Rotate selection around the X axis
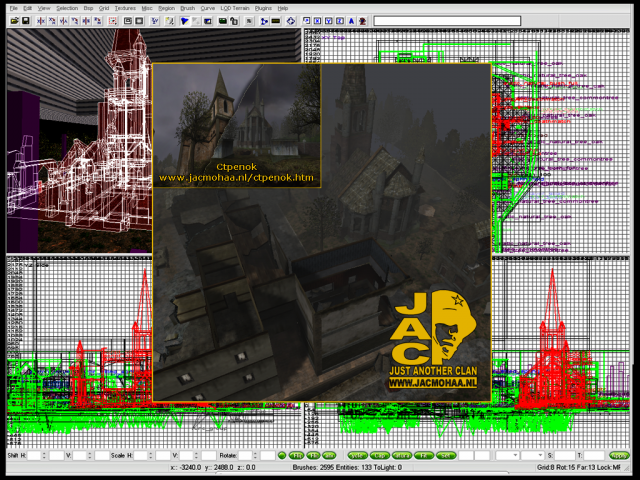This screenshot has width=640, height=480. coord(52,21)
